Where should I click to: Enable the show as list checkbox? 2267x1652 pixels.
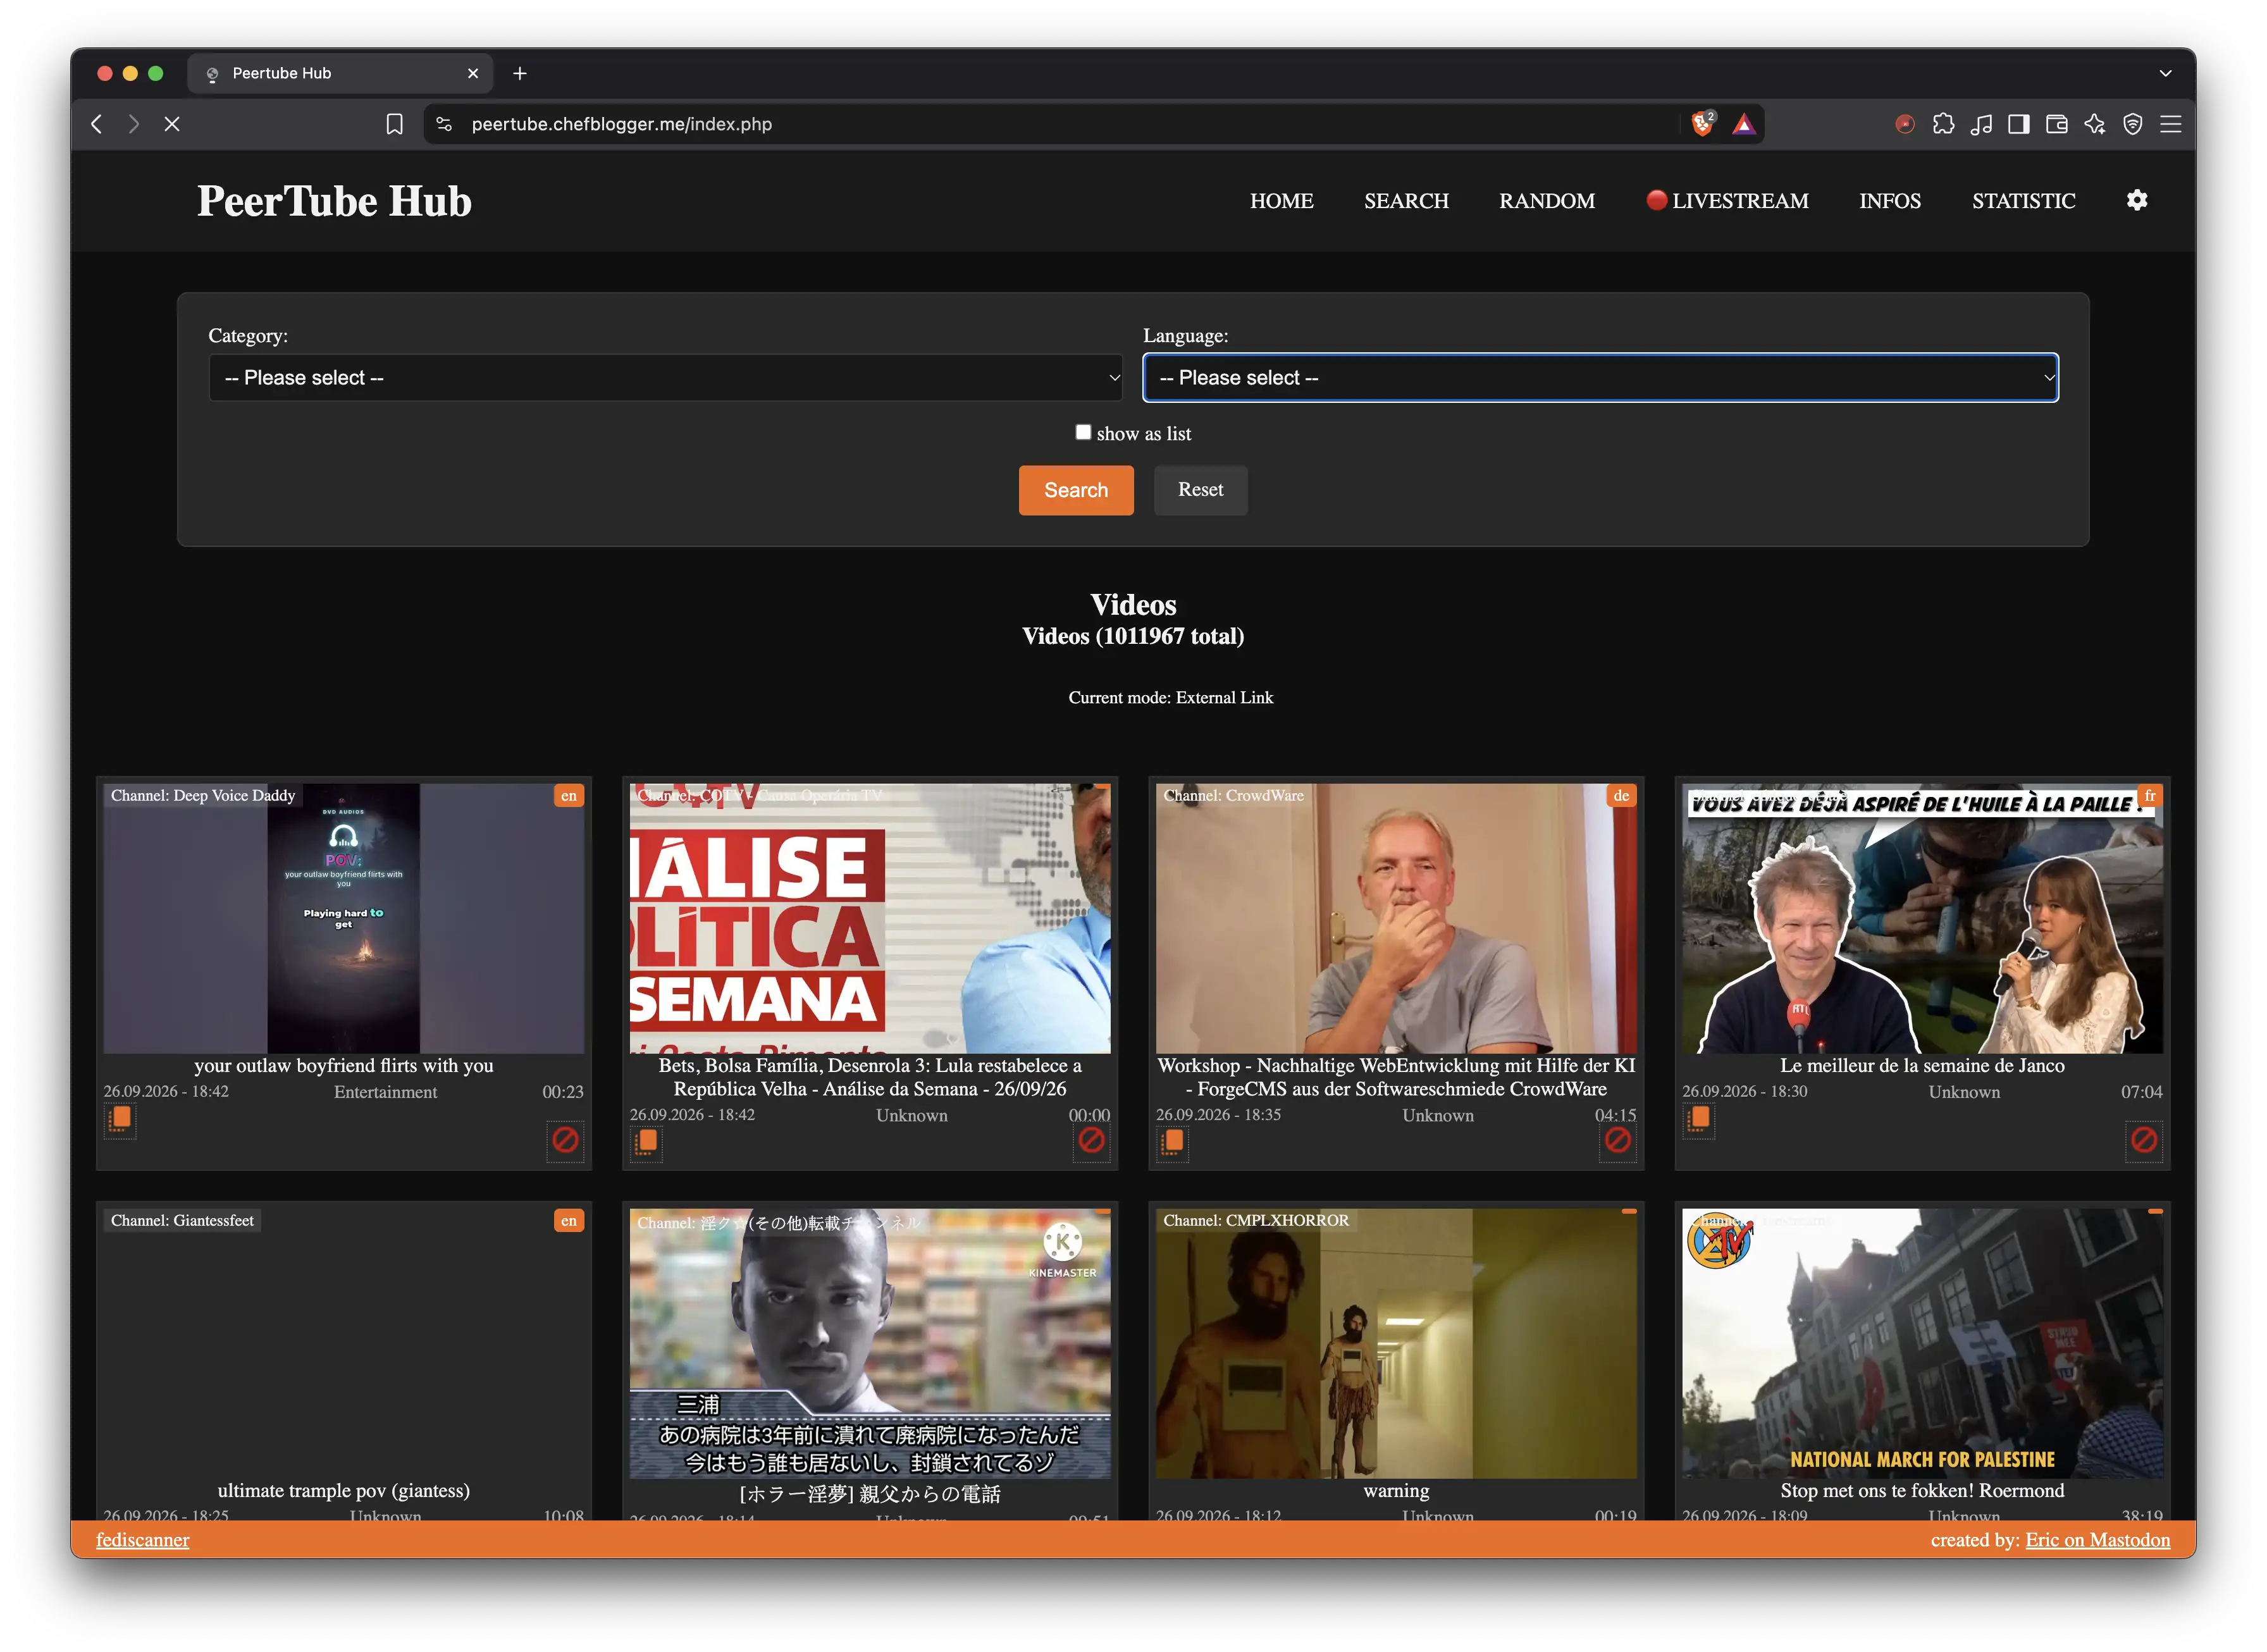point(1083,432)
